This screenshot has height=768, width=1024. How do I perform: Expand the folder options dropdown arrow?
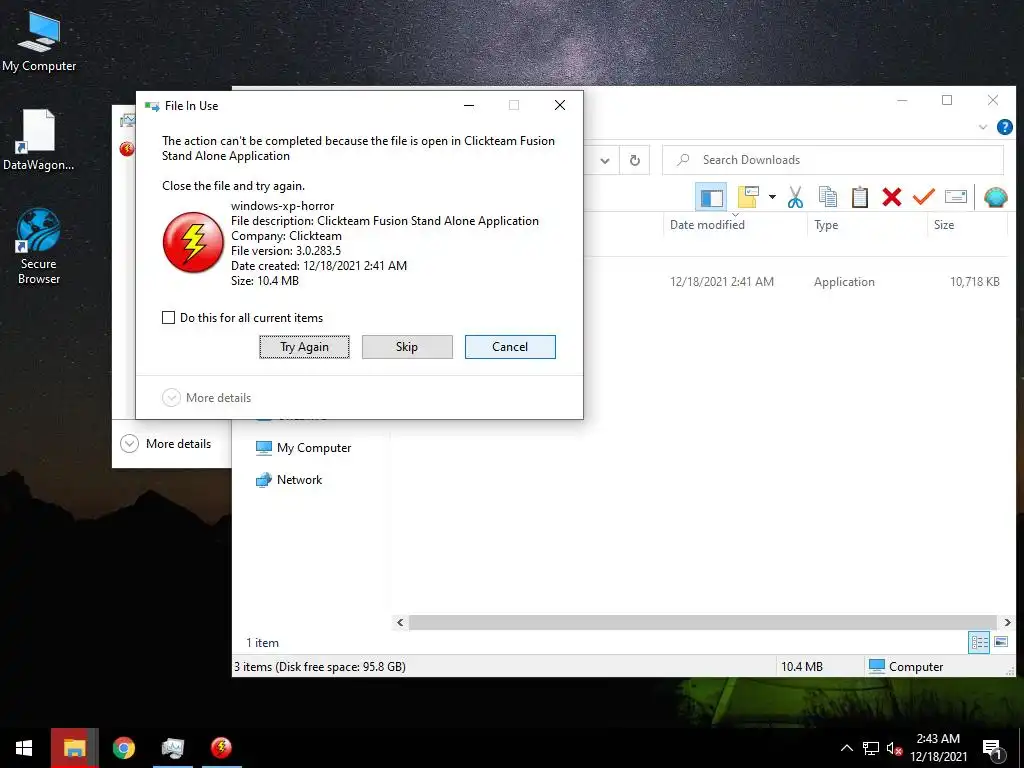coord(772,197)
